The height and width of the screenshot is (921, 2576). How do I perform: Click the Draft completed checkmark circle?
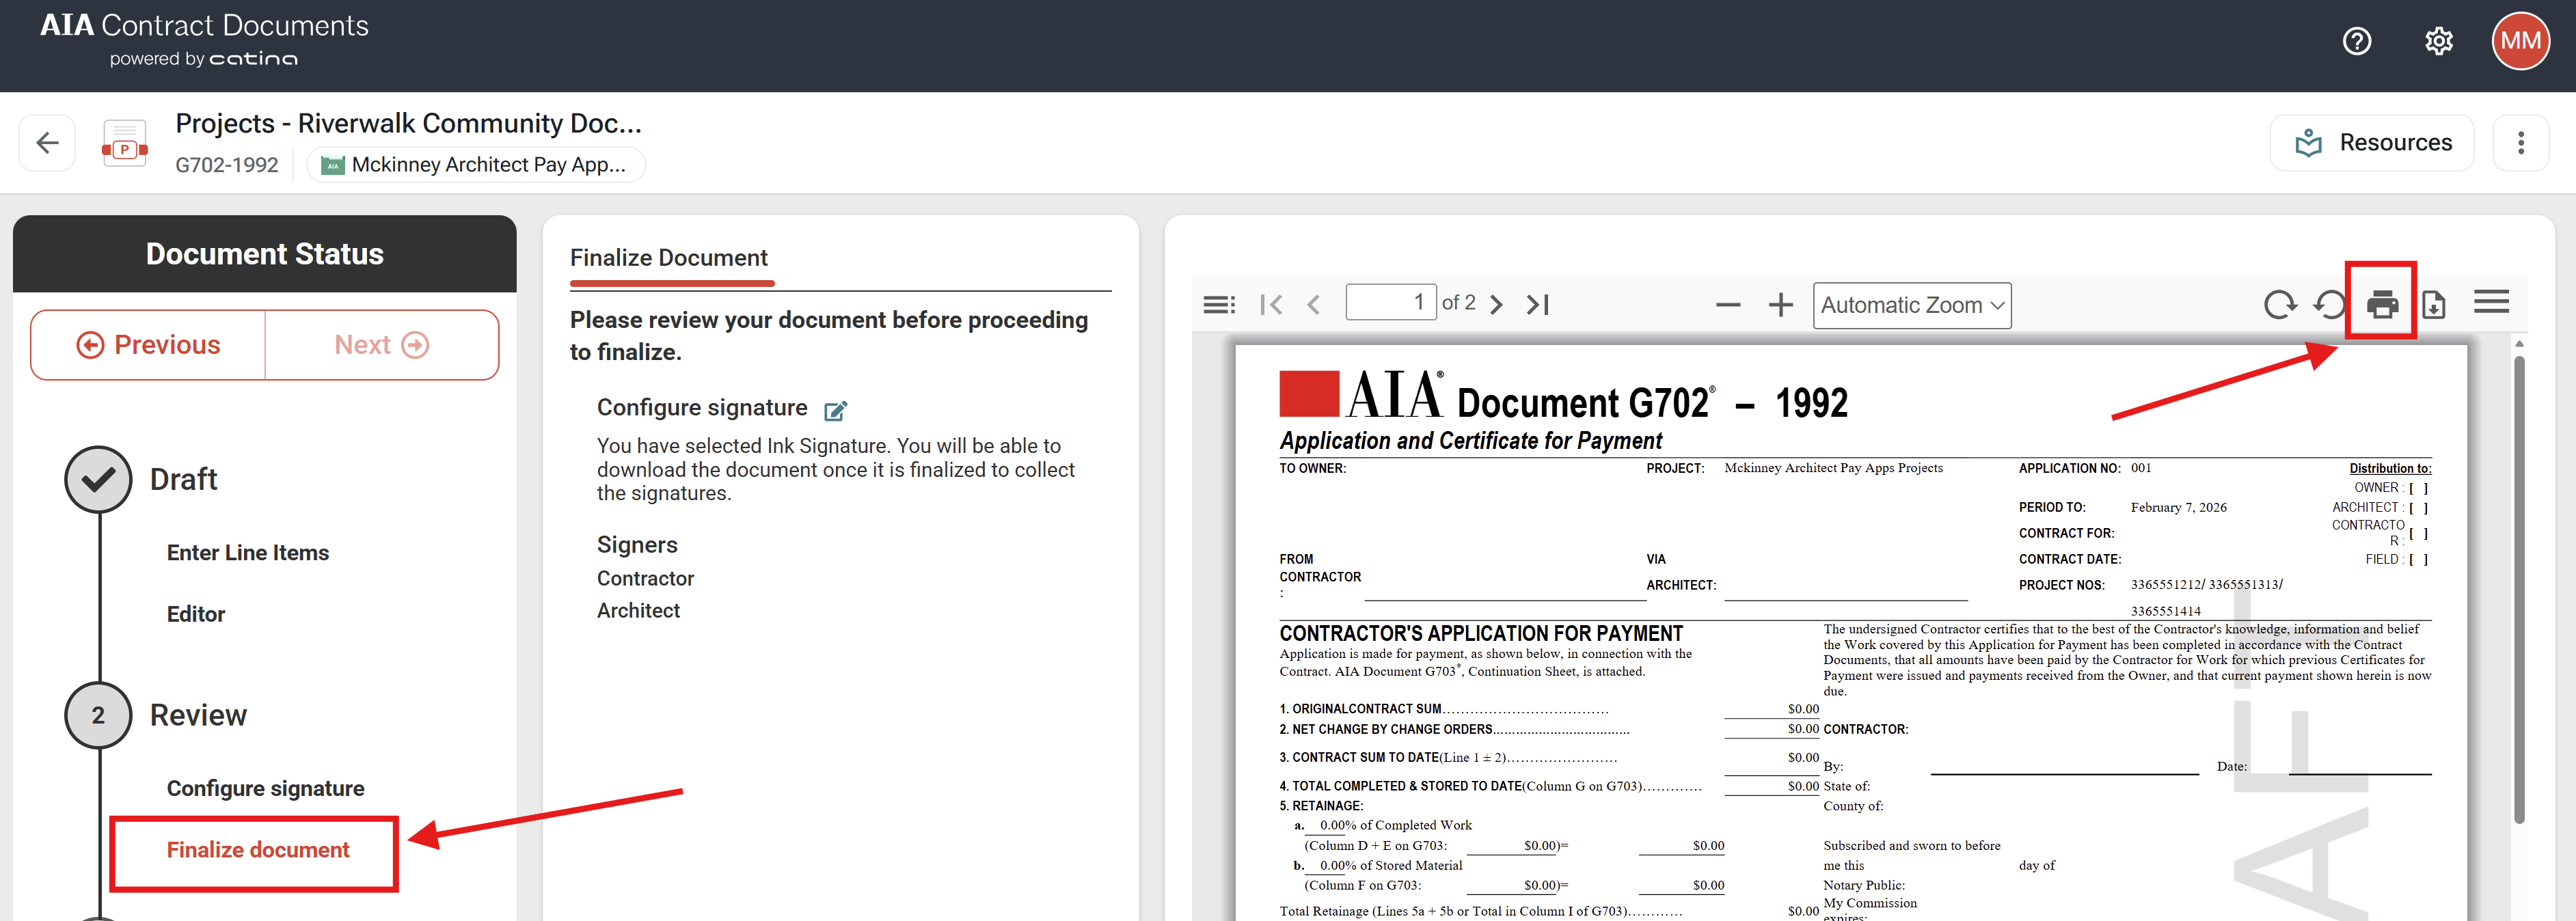point(98,480)
